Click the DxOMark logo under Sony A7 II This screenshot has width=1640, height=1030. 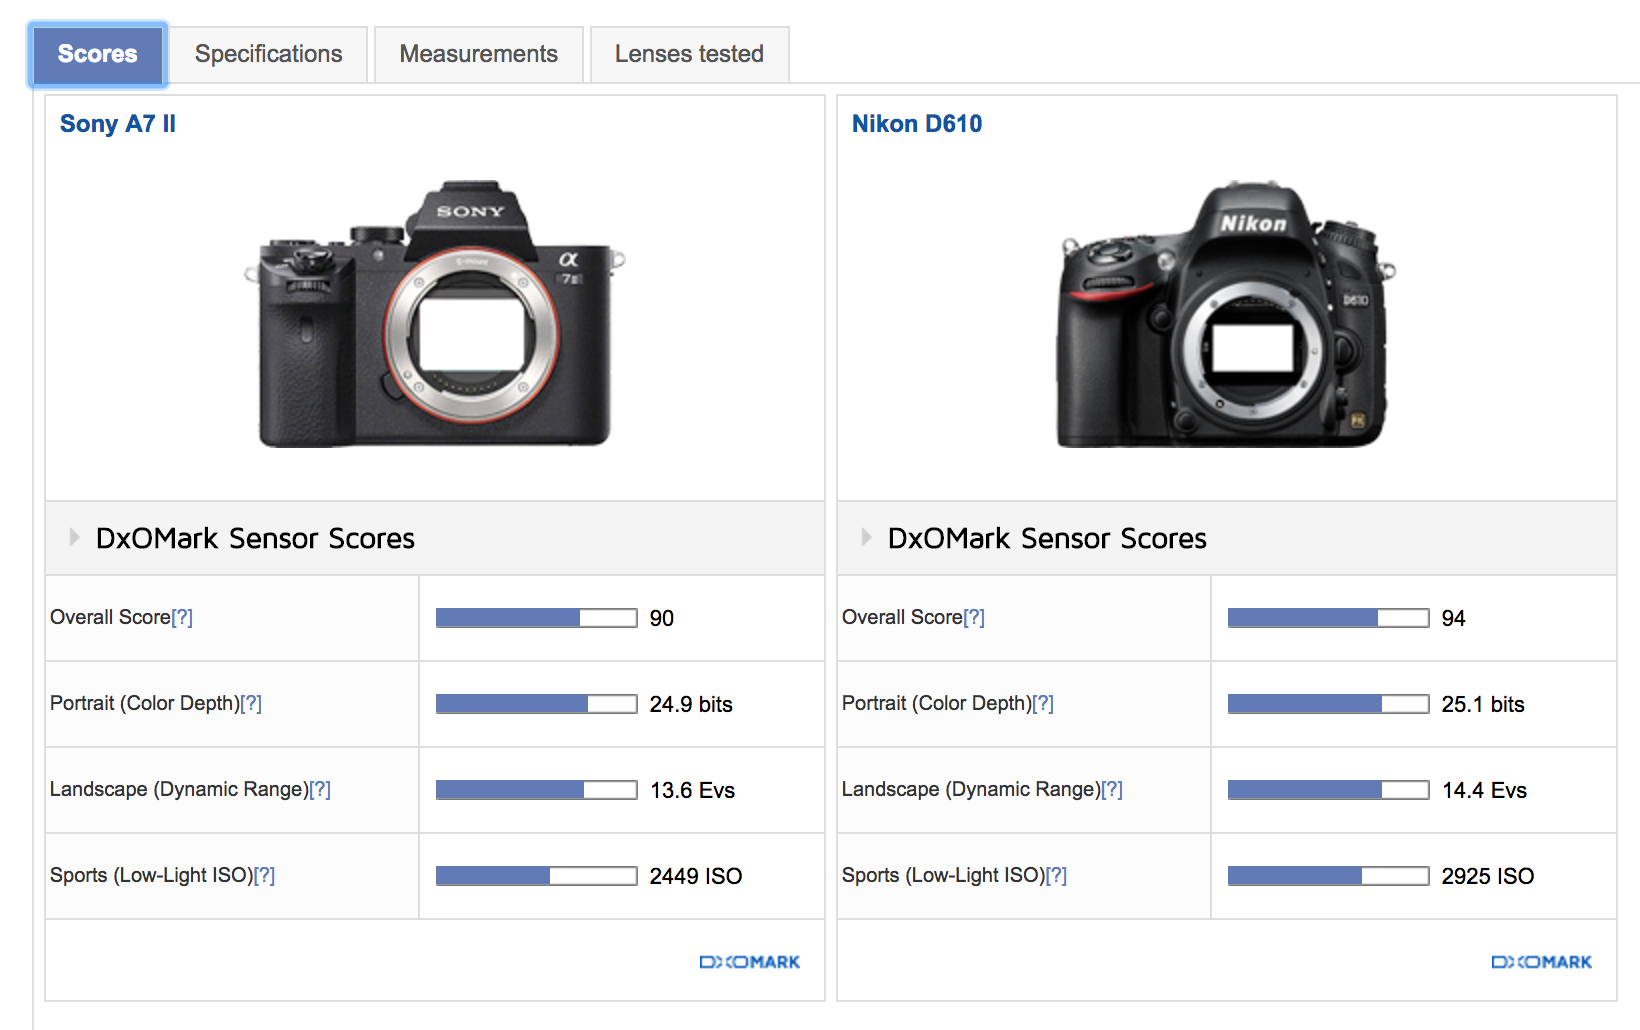click(x=749, y=962)
